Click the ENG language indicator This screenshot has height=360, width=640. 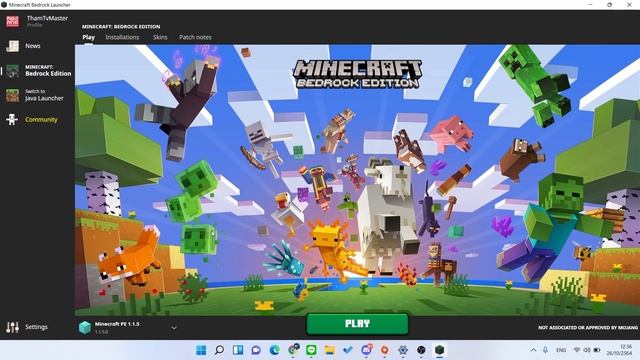pos(561,350)
